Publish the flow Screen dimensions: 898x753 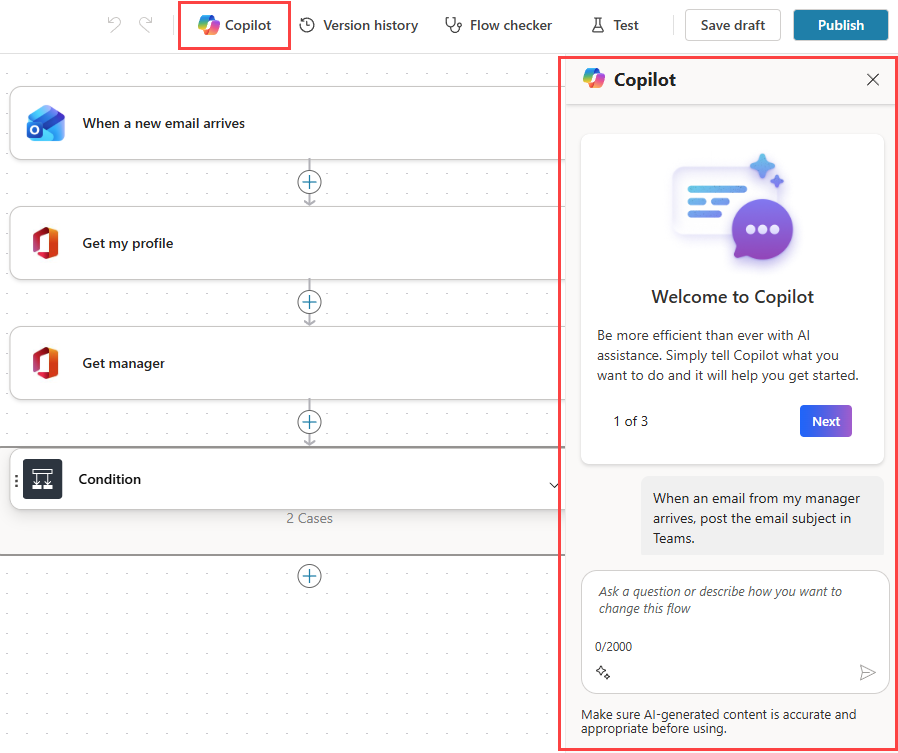click(x=840, y=25)
